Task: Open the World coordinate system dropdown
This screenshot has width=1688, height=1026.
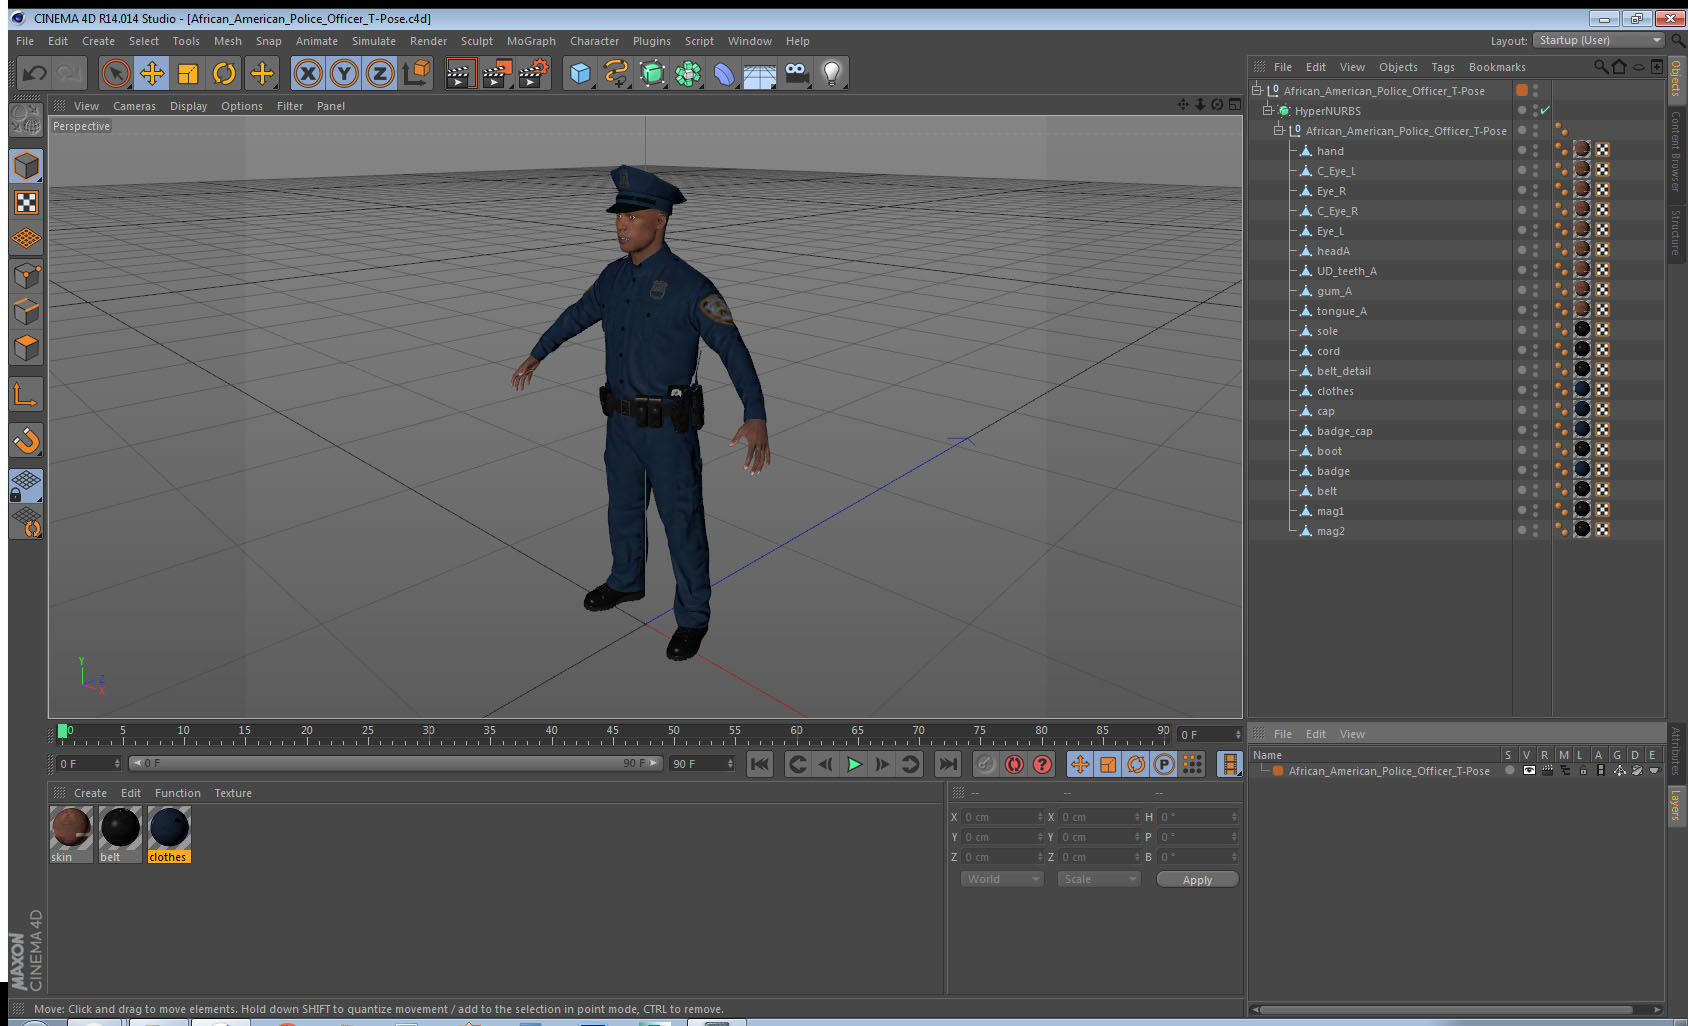Action: pos(1002,879)
